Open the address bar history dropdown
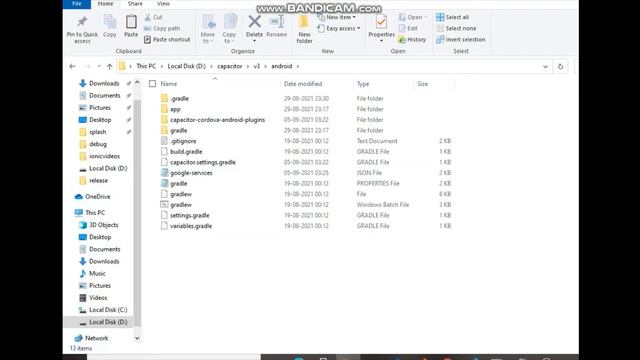Screen dimensions: 640x360 (545, 66)
